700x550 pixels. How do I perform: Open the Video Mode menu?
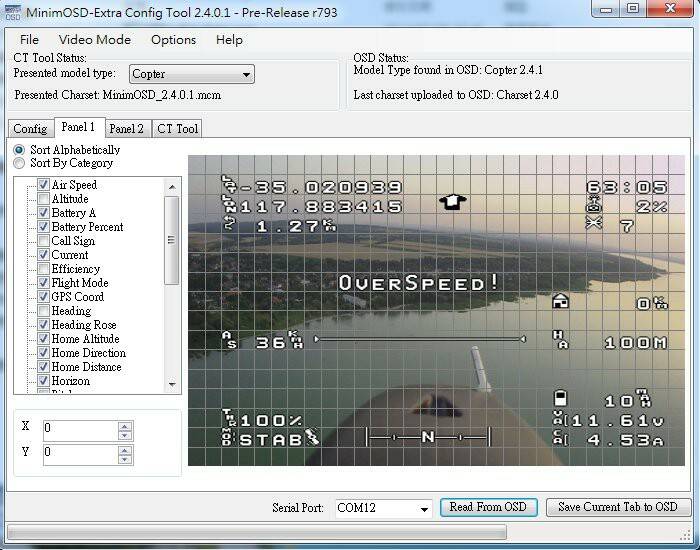[x=95, y=40]
